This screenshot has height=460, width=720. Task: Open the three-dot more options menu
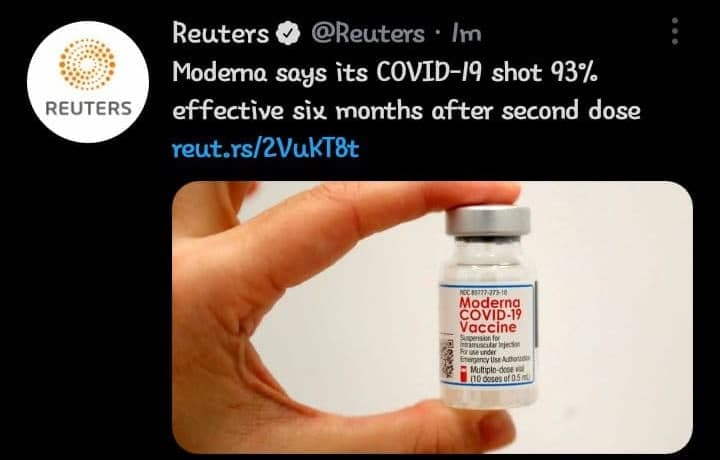pyautogui.click(x=675, y=31)
